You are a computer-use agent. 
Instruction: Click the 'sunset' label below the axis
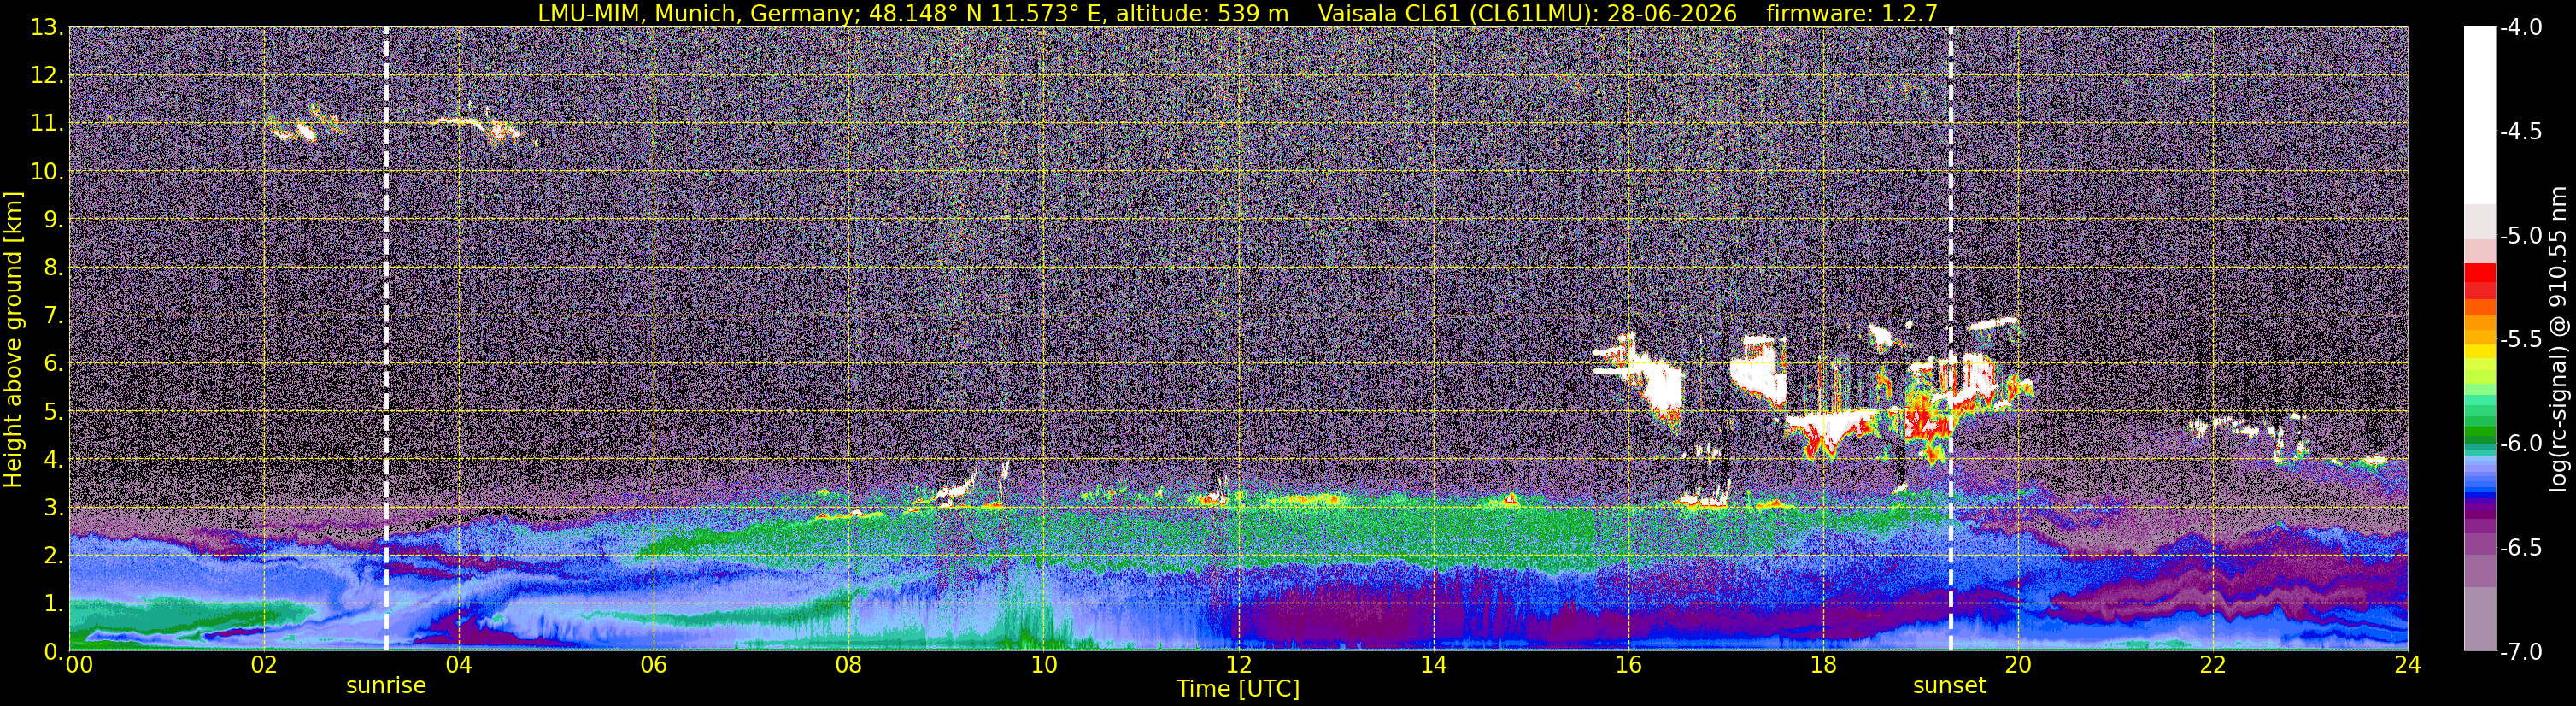pyautogui.click(x=1949, y=686)
